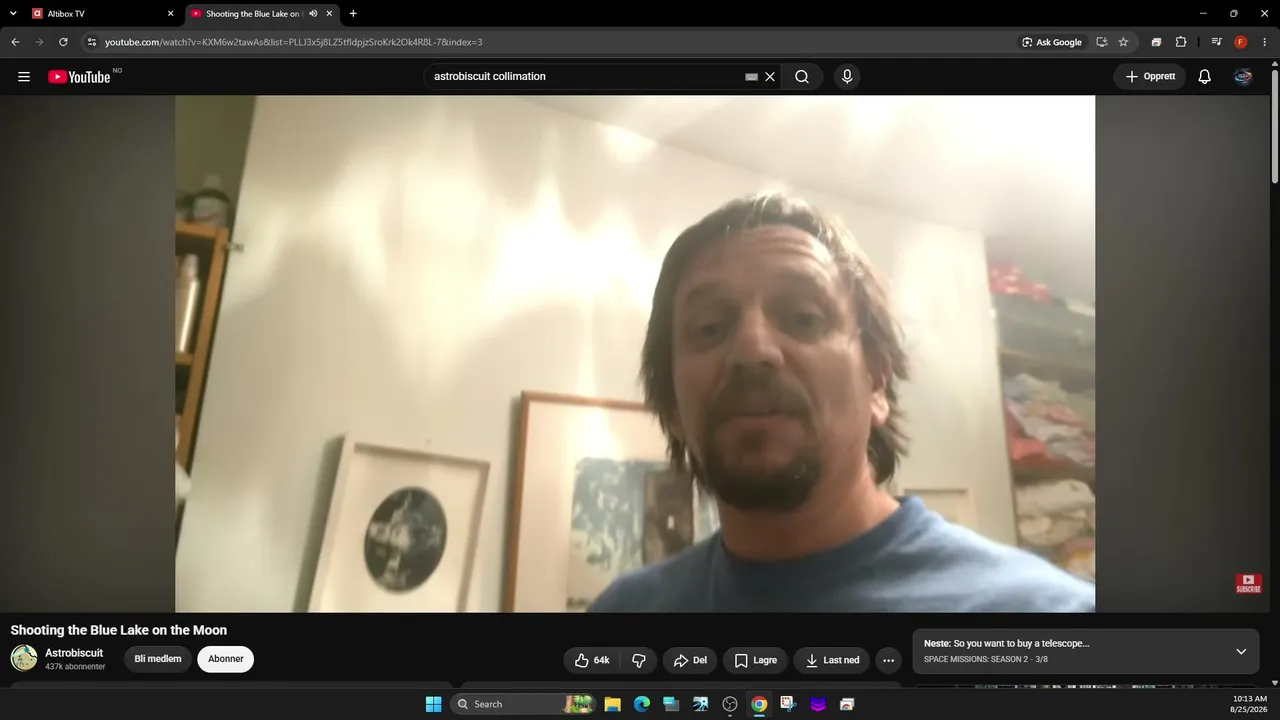Save the video with Lagre button

tap(755, 660)
